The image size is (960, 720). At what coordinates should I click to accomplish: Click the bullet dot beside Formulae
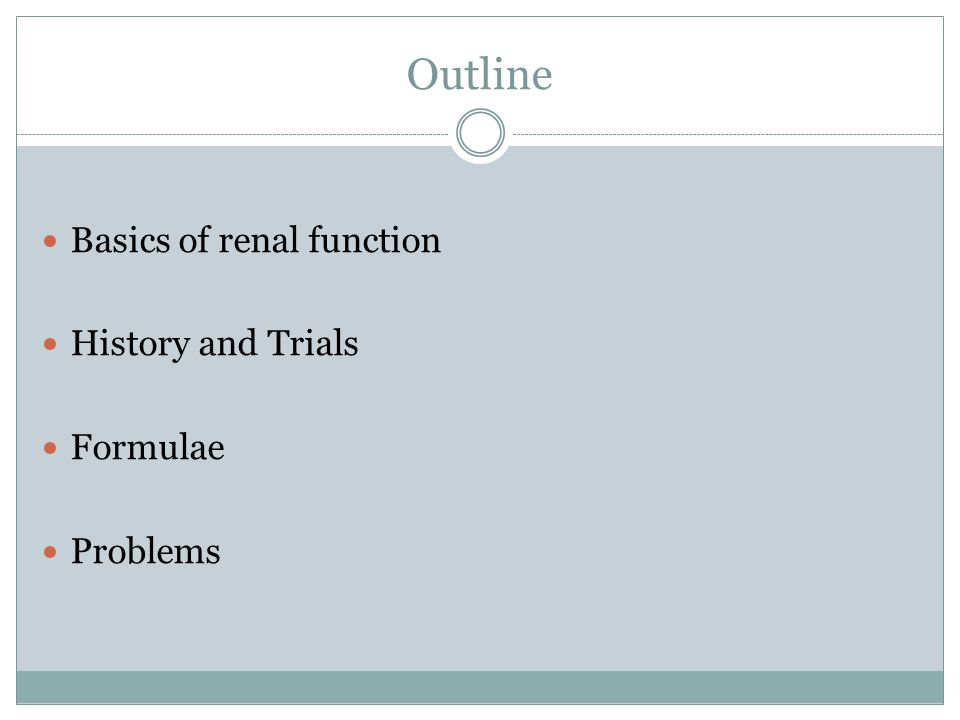50,449
